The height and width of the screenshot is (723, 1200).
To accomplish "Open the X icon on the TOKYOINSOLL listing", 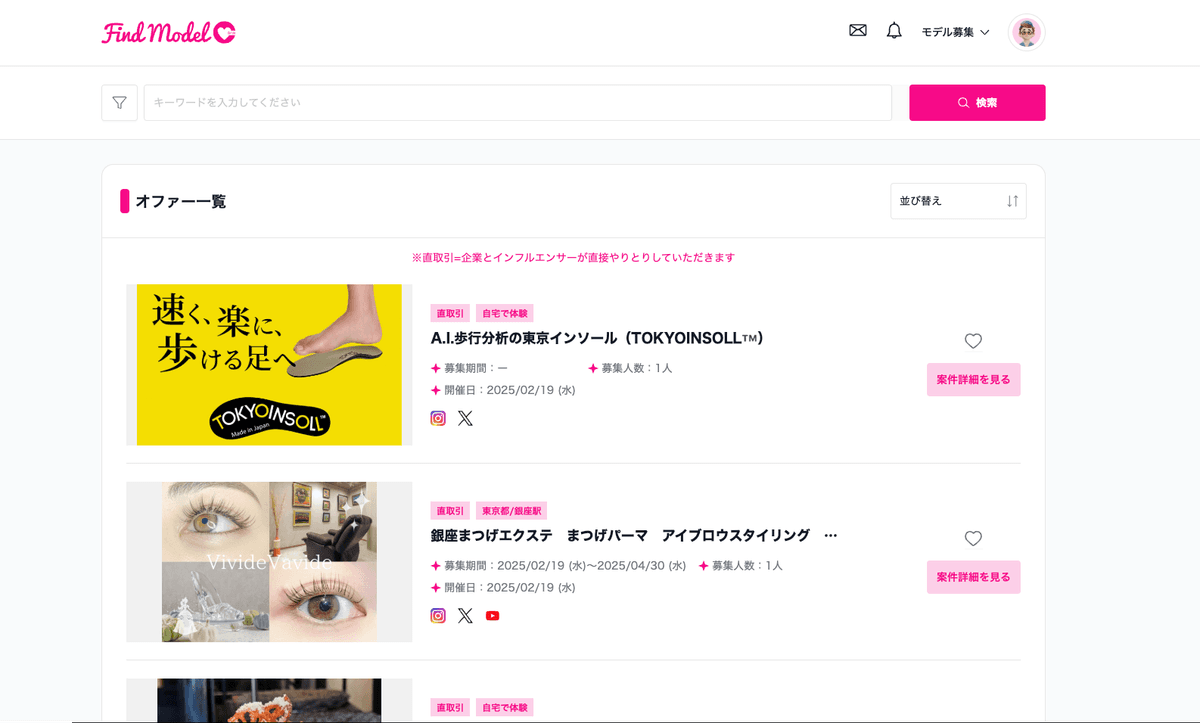I will [465, 418].
